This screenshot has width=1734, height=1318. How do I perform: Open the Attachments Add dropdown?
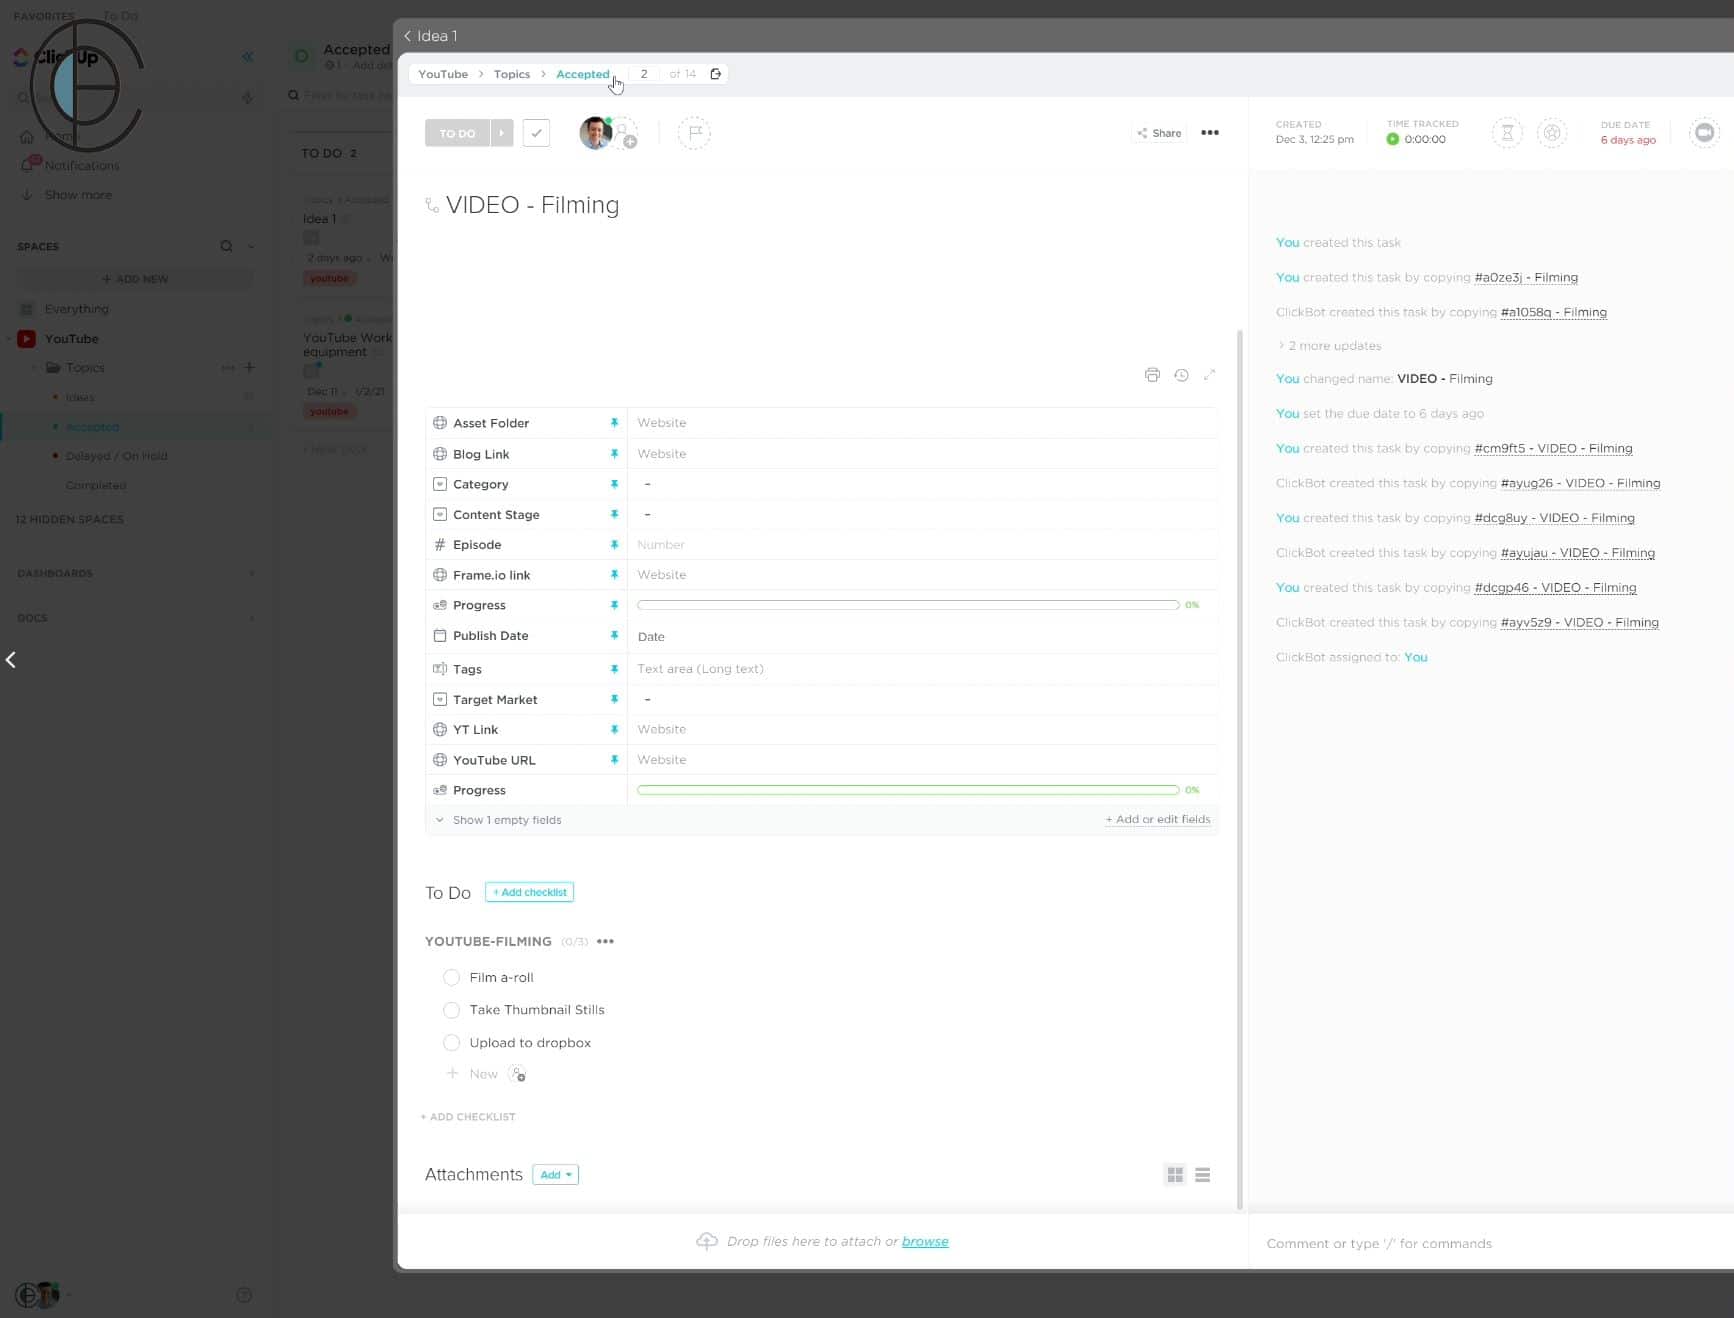pyautogui.click(x=555, y=1174)
